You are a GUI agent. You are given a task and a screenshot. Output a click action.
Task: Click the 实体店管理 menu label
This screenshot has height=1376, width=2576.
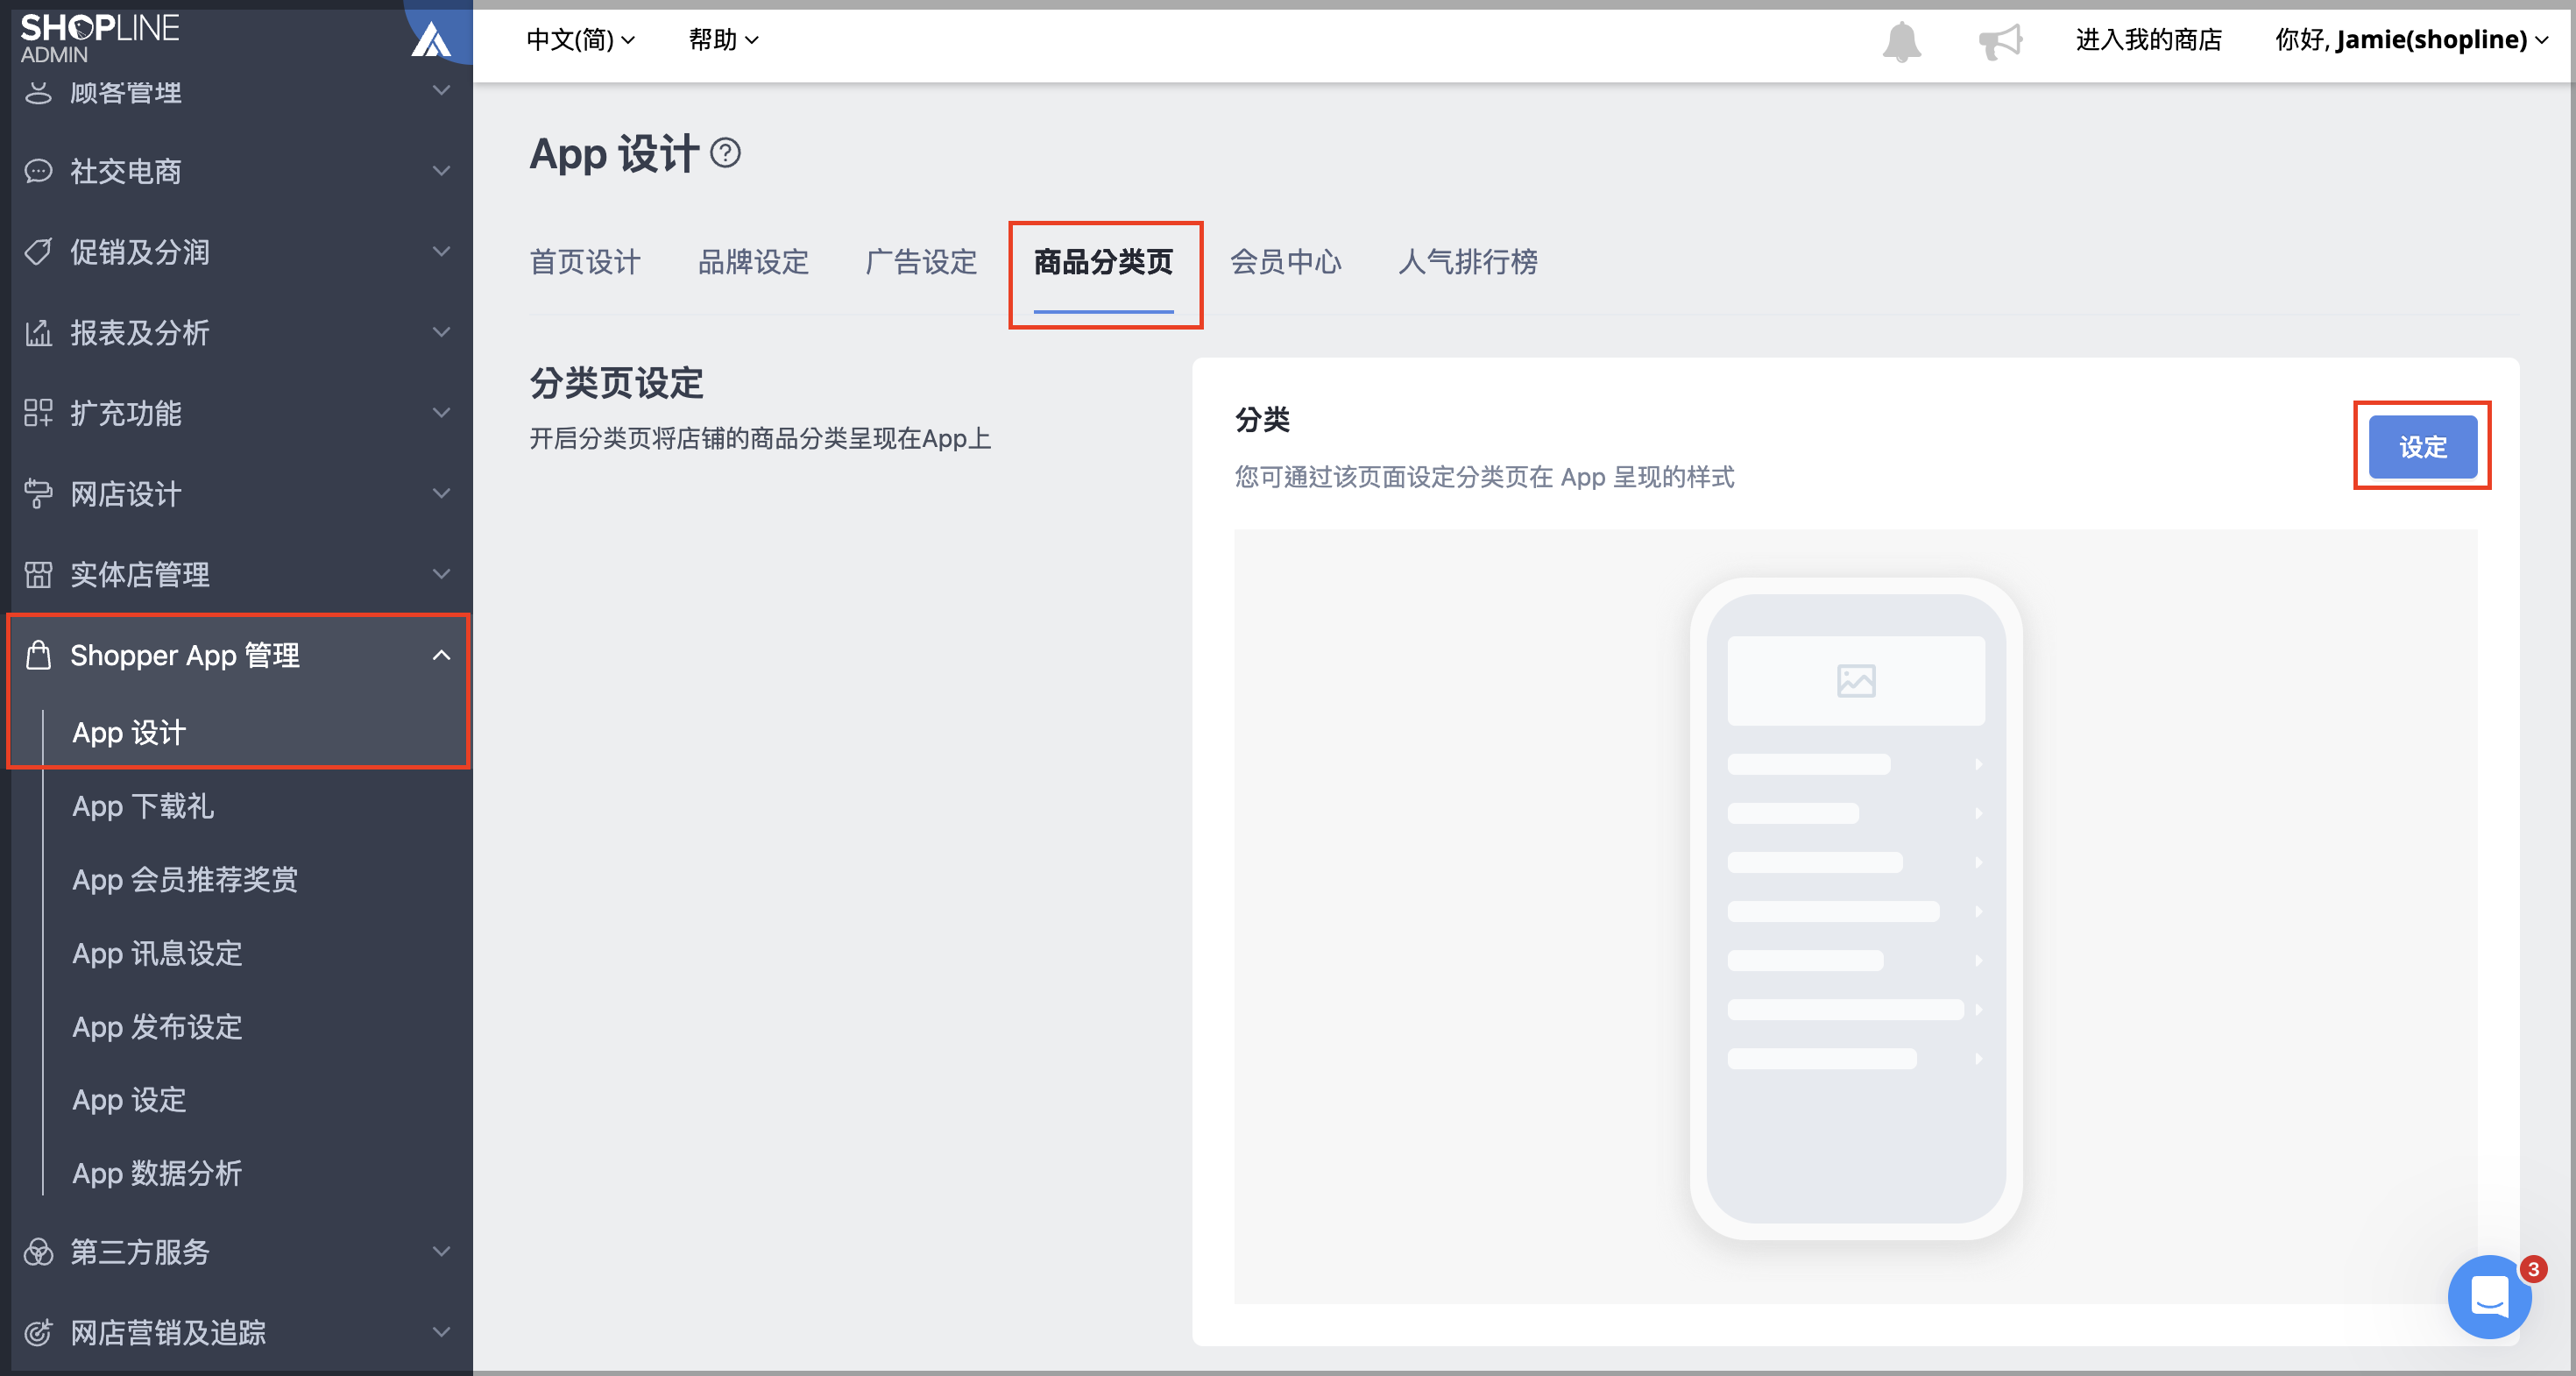140,575
